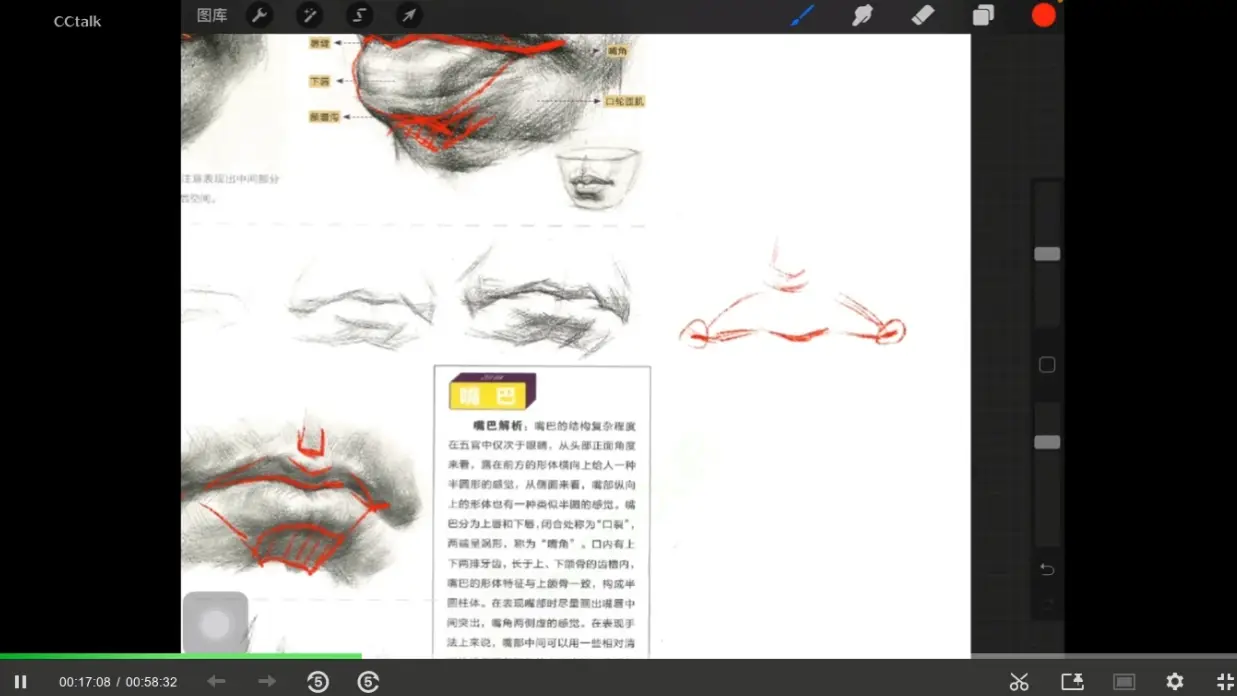
Task: Open the video clip scissors tool
Action: (1019, 681)
